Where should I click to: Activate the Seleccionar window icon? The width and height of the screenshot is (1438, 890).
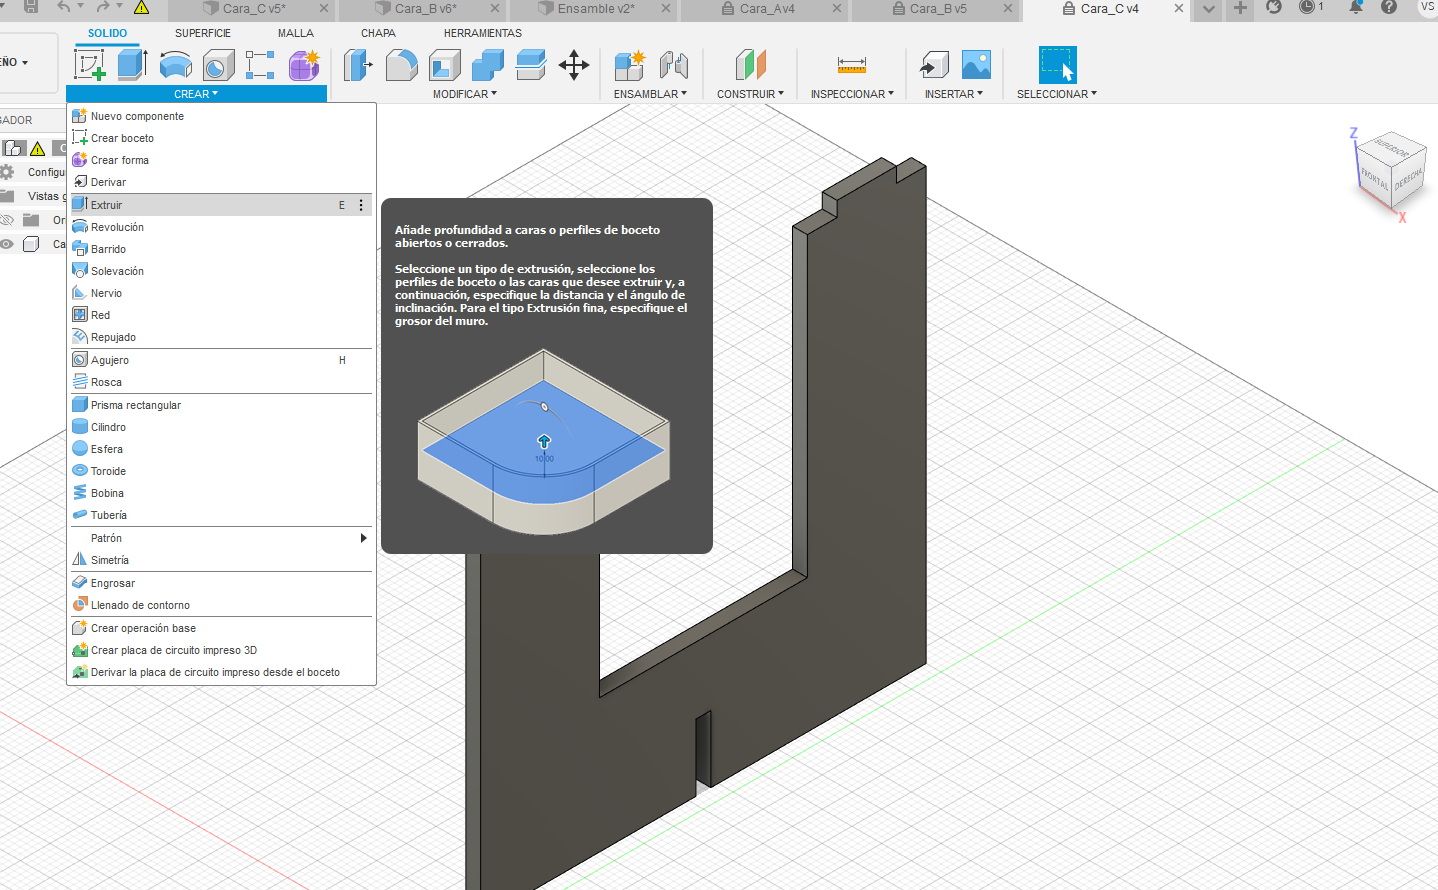coord(1056,64)
